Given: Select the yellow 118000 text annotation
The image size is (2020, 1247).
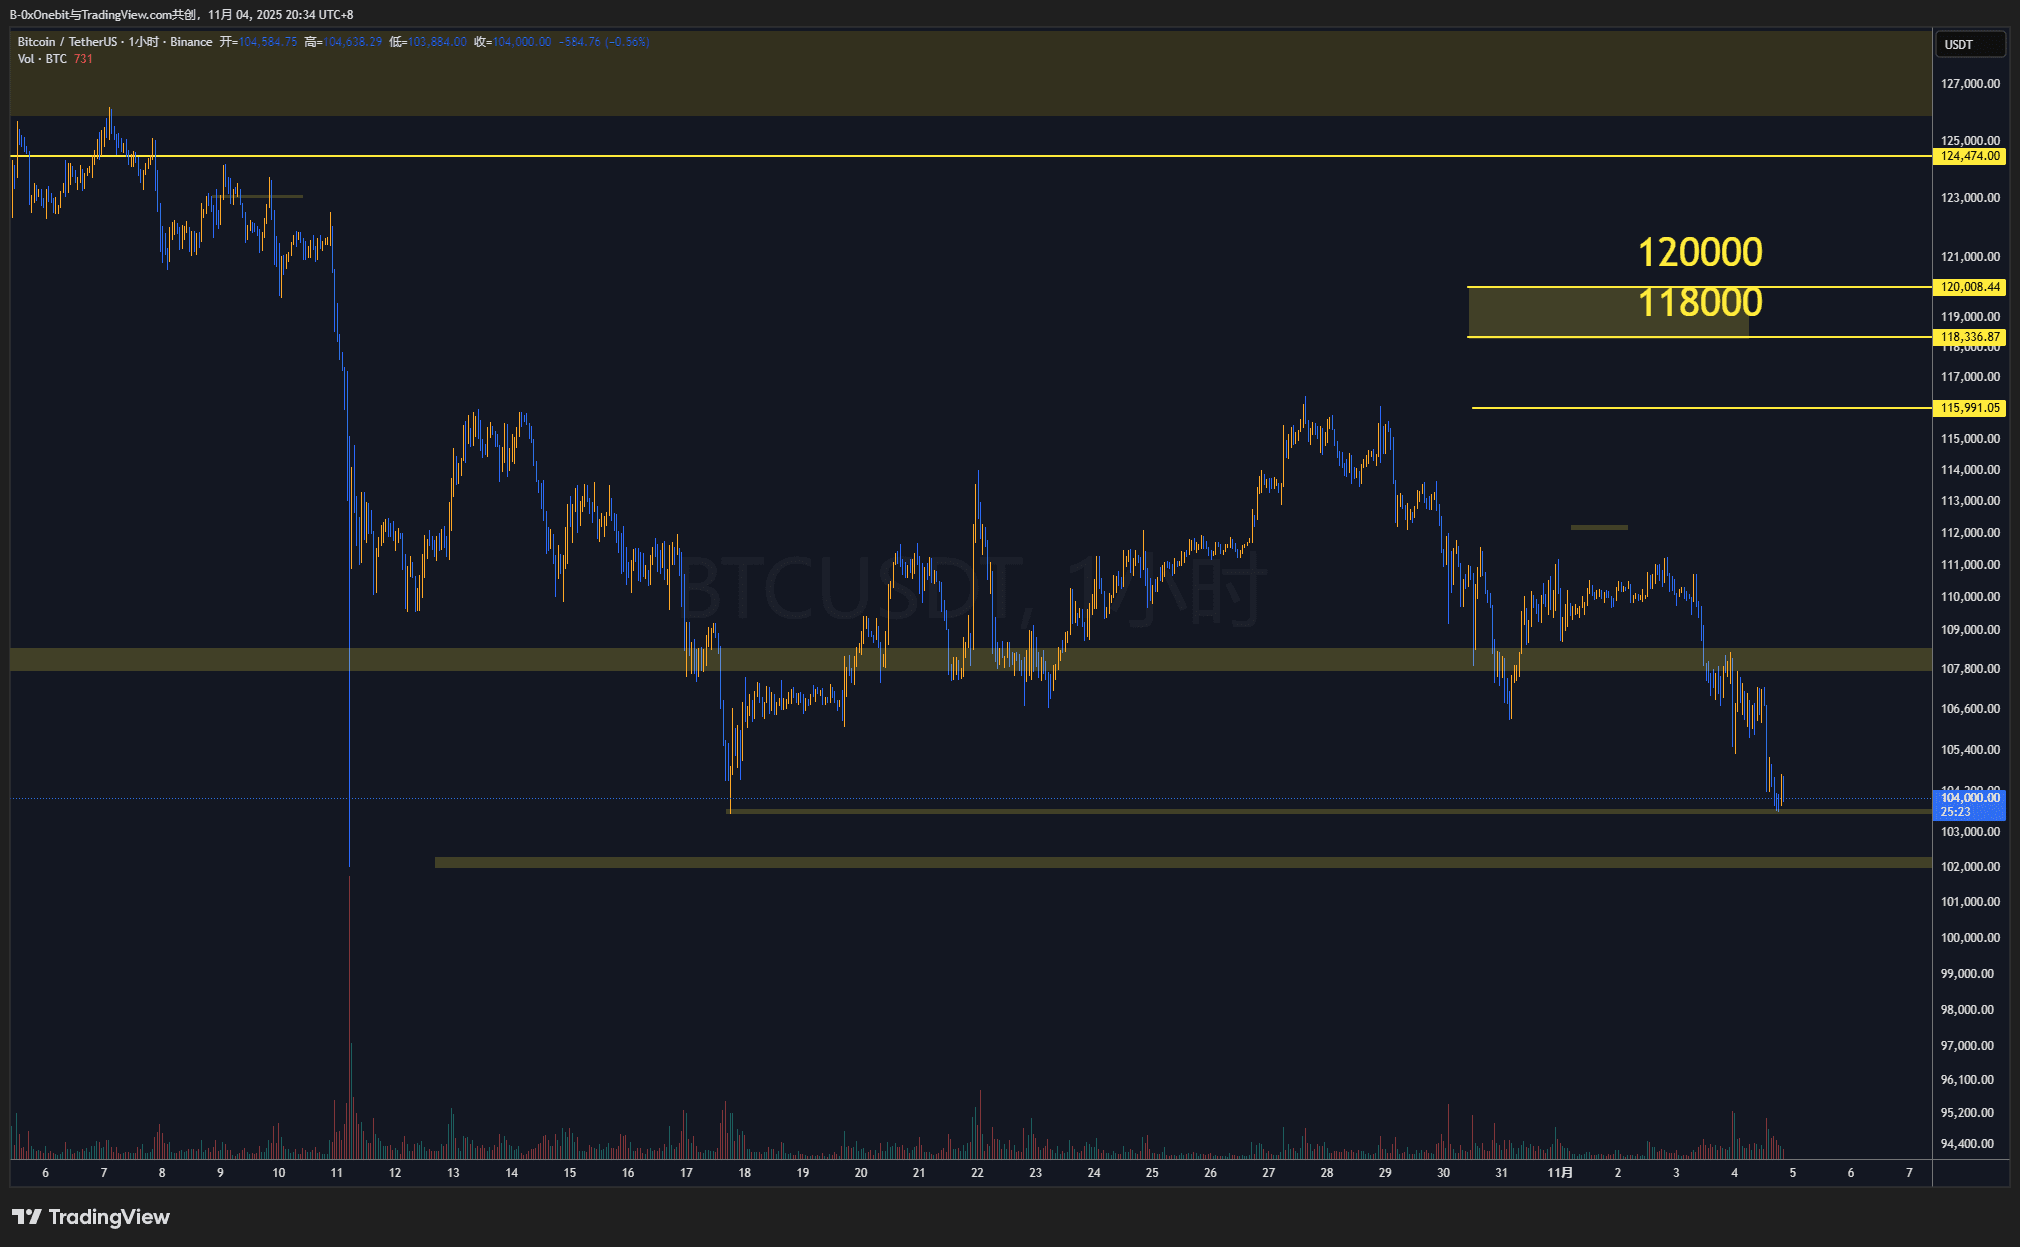Looking at the screenshot, I should (1699, 303).
